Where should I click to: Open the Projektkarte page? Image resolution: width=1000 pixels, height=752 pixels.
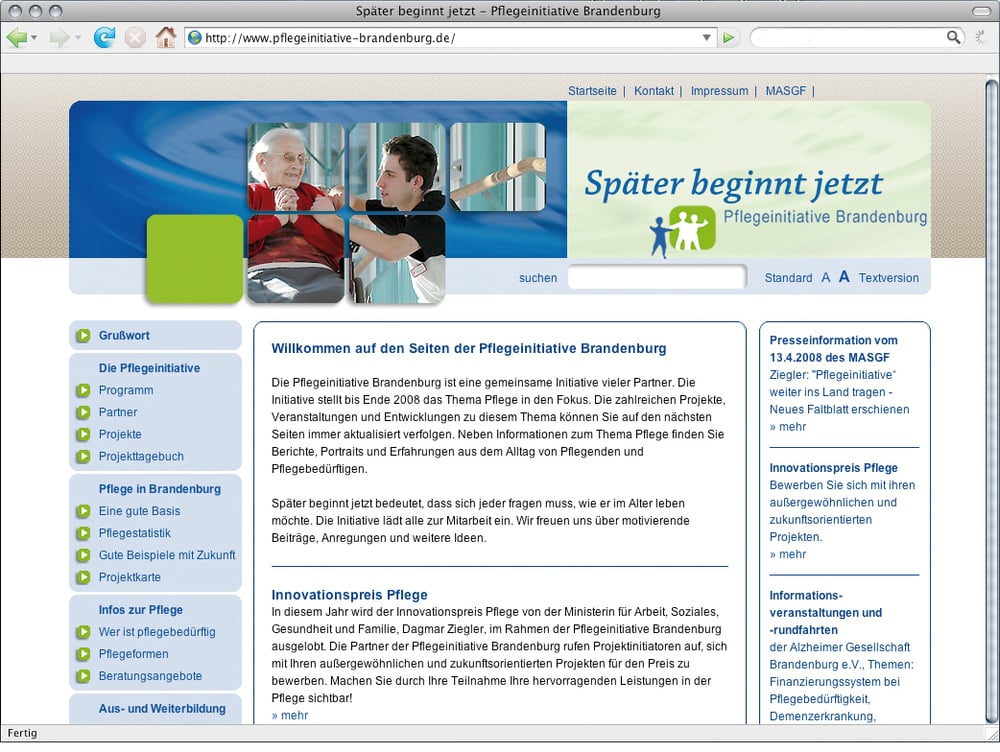click(129, 577)
